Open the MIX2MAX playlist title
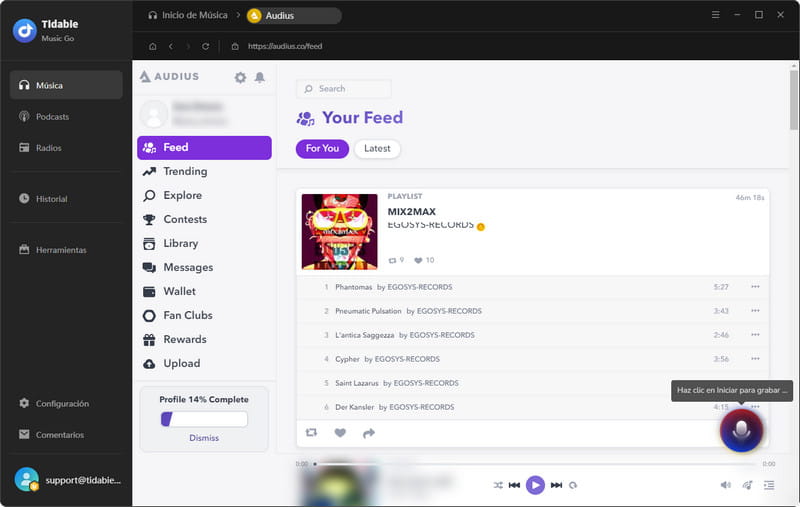The width and height of the screenshot is (800, 507). click(412, 212)
